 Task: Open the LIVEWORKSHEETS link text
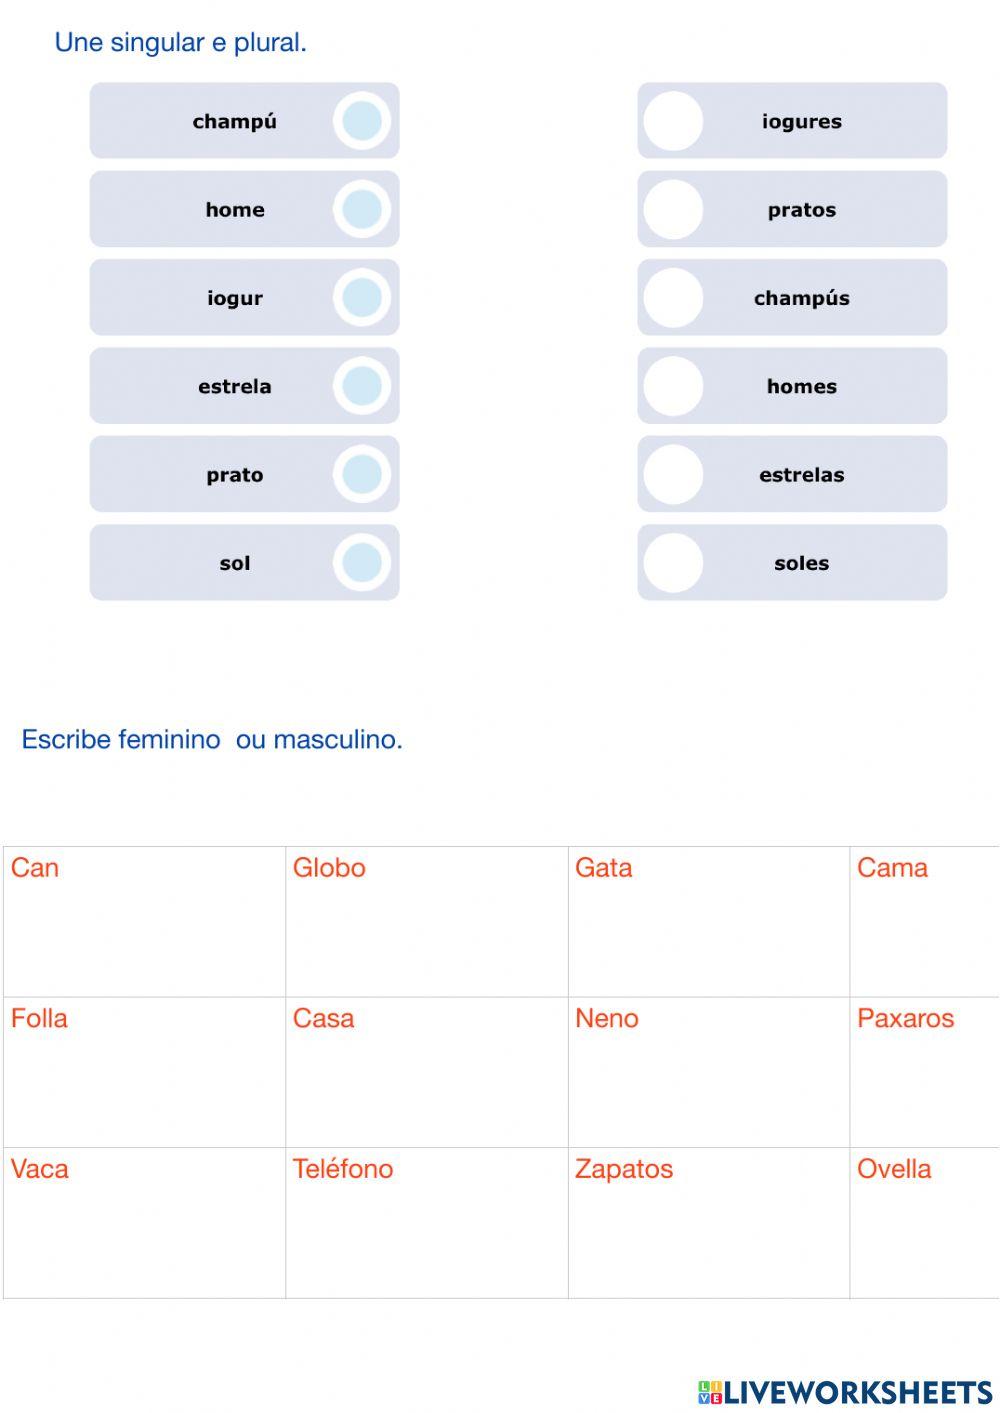858,1392
